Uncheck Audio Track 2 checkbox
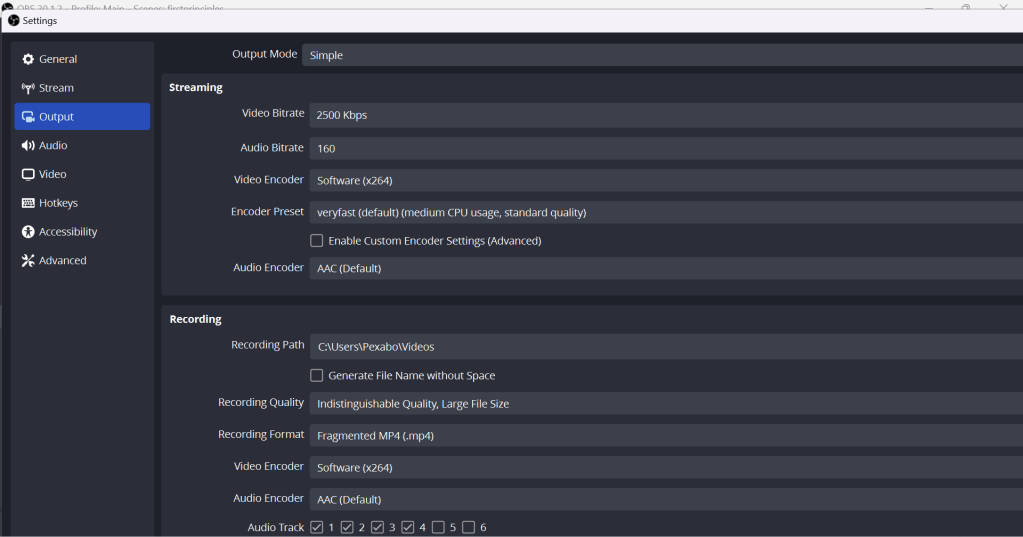This screenshot has width=1023, height=537. 347,527
